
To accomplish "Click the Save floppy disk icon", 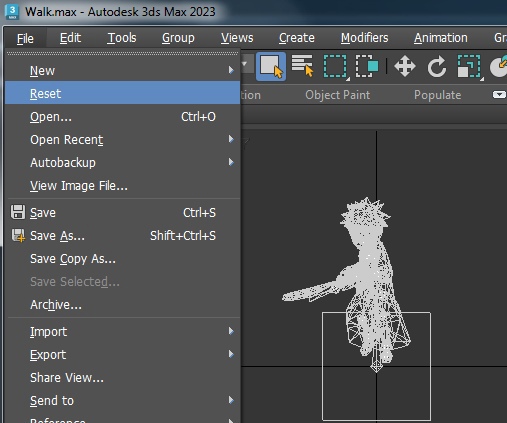I will click(x=18, y=212).
